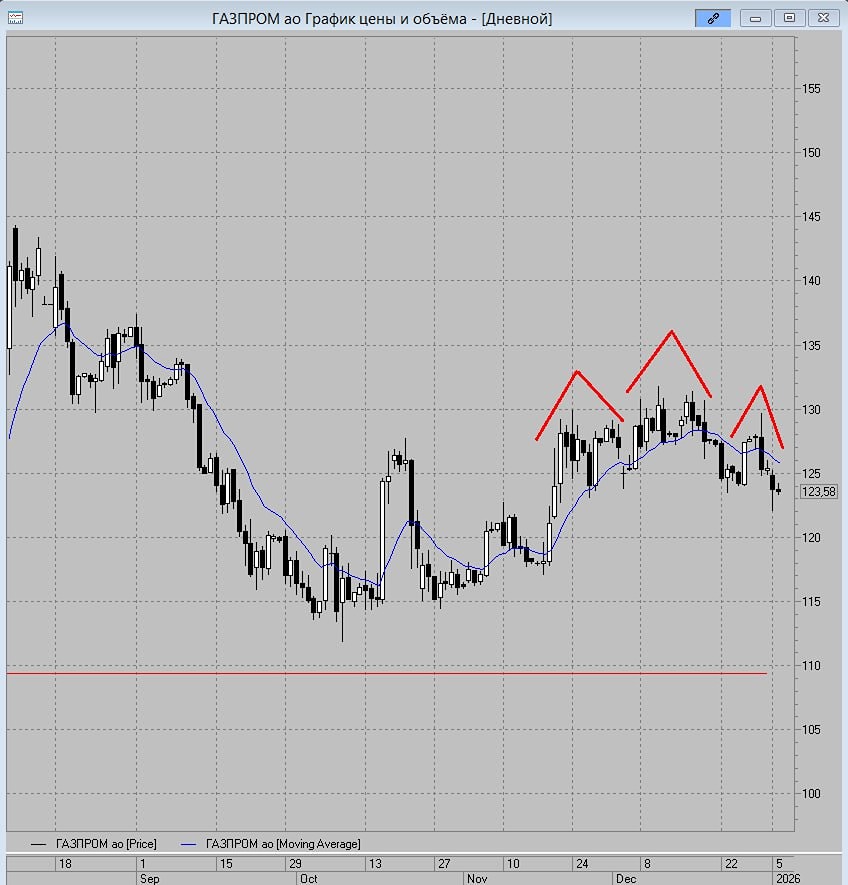Image resolution: width=848 pixels, height=885 pixels.
Task: Click the Oct month label on time axis
Action: point(308,879)
